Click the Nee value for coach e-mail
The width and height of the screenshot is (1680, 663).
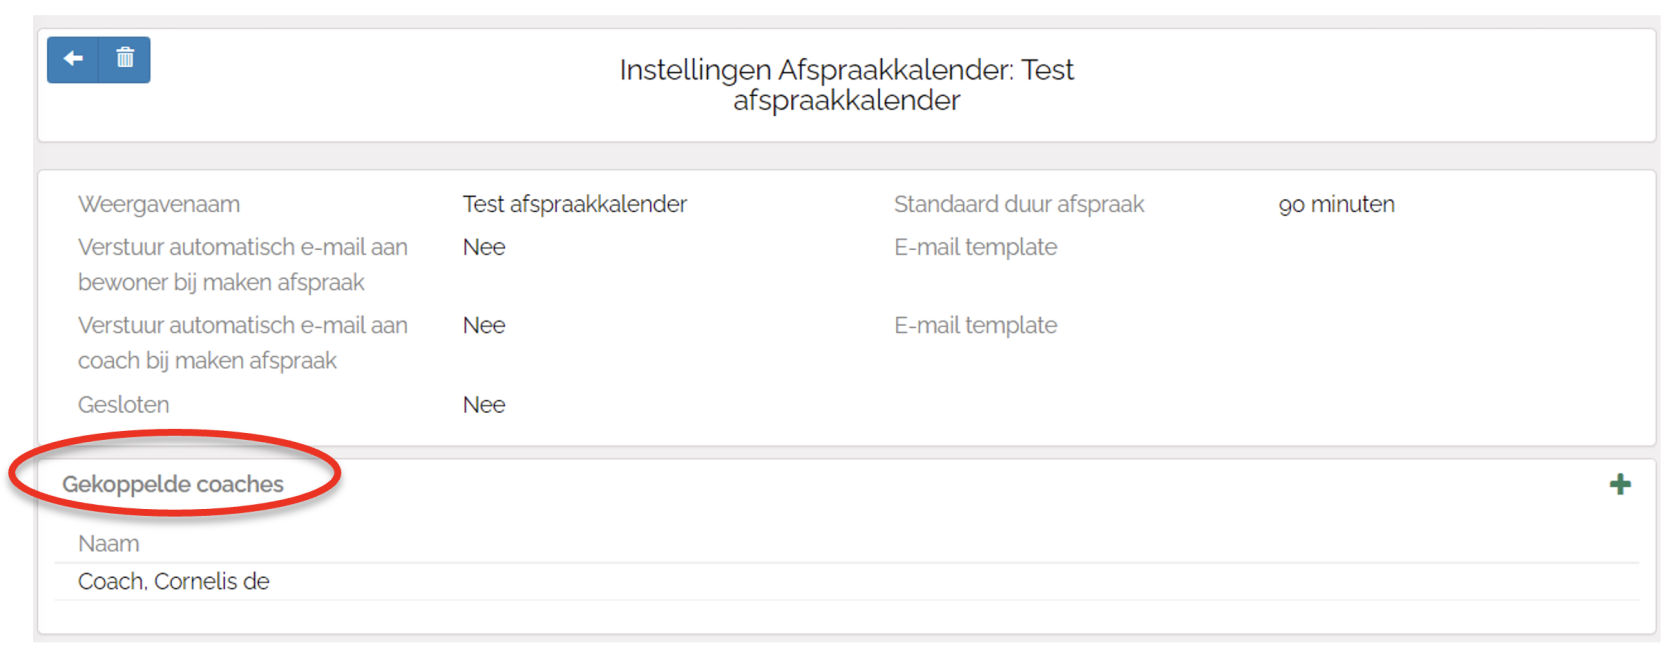point(484,326)
